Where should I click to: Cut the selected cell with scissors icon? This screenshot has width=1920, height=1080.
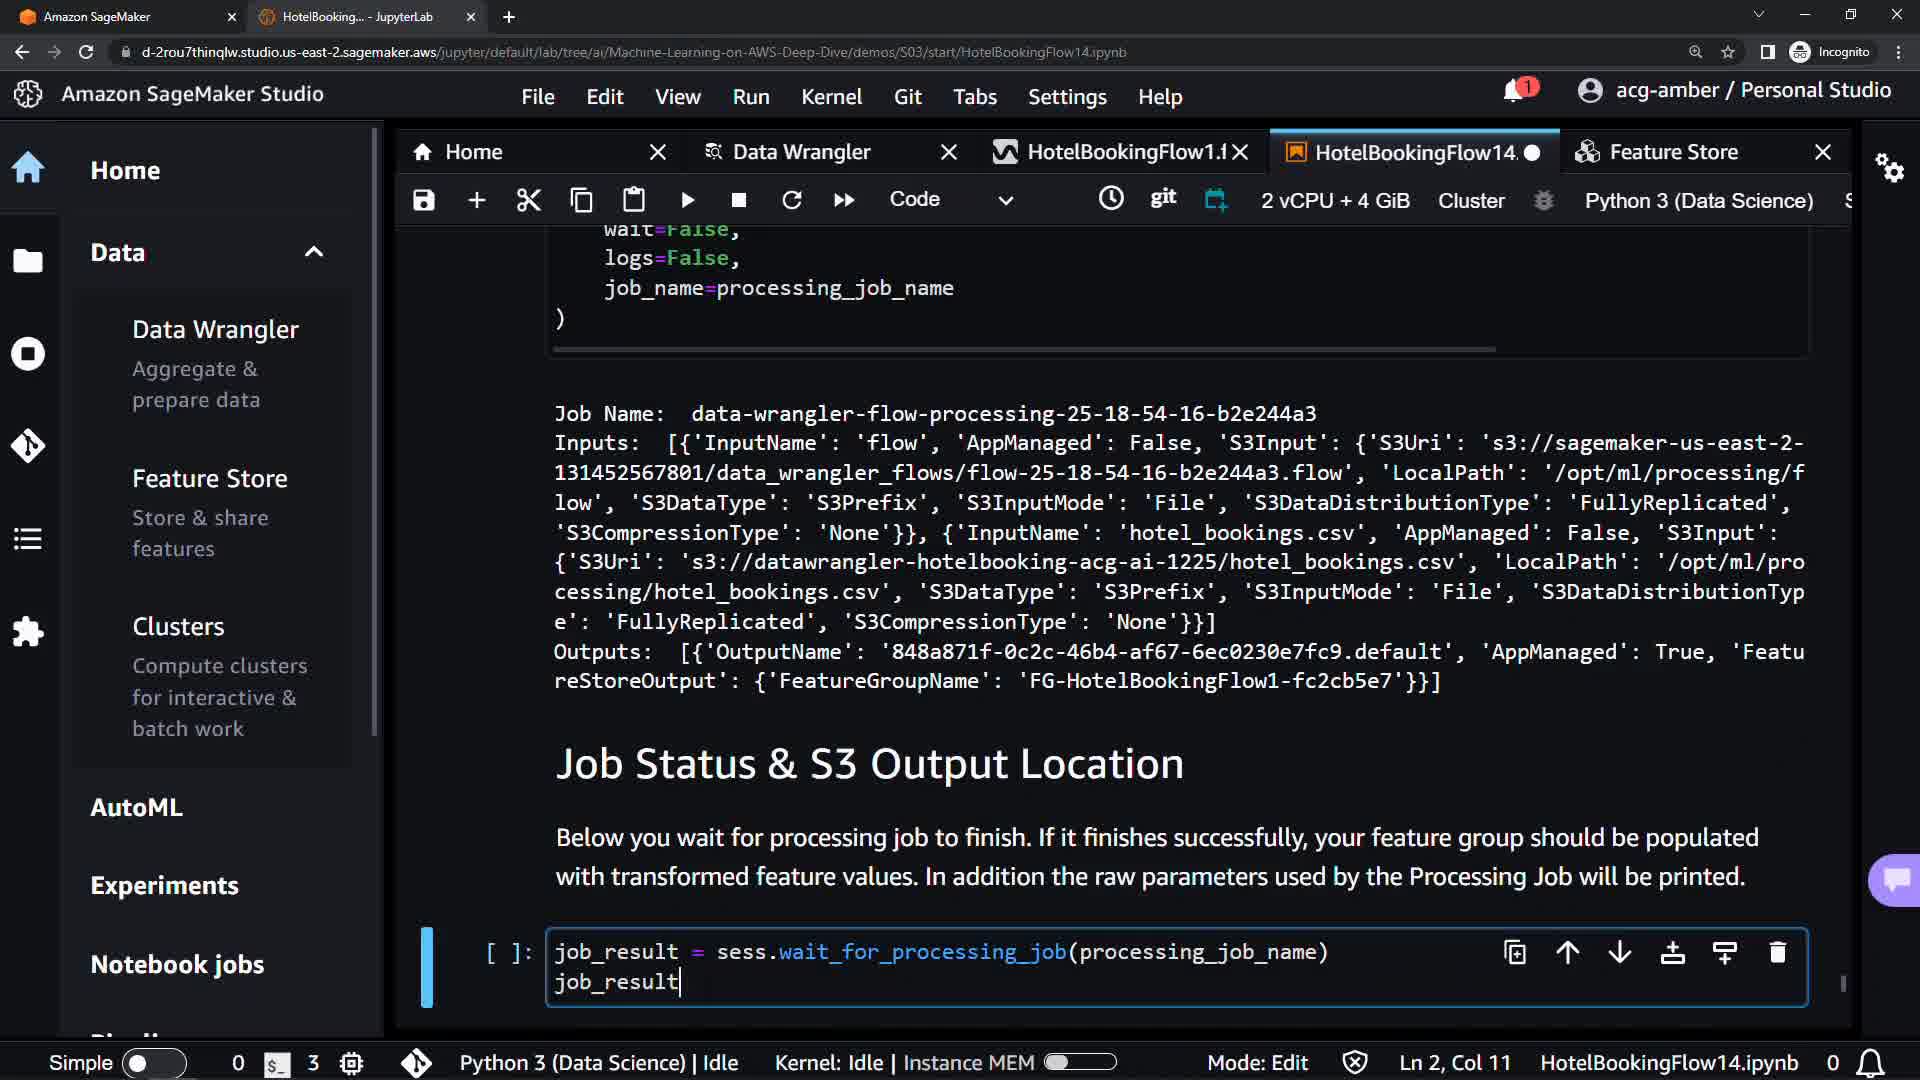pos(528,200)
